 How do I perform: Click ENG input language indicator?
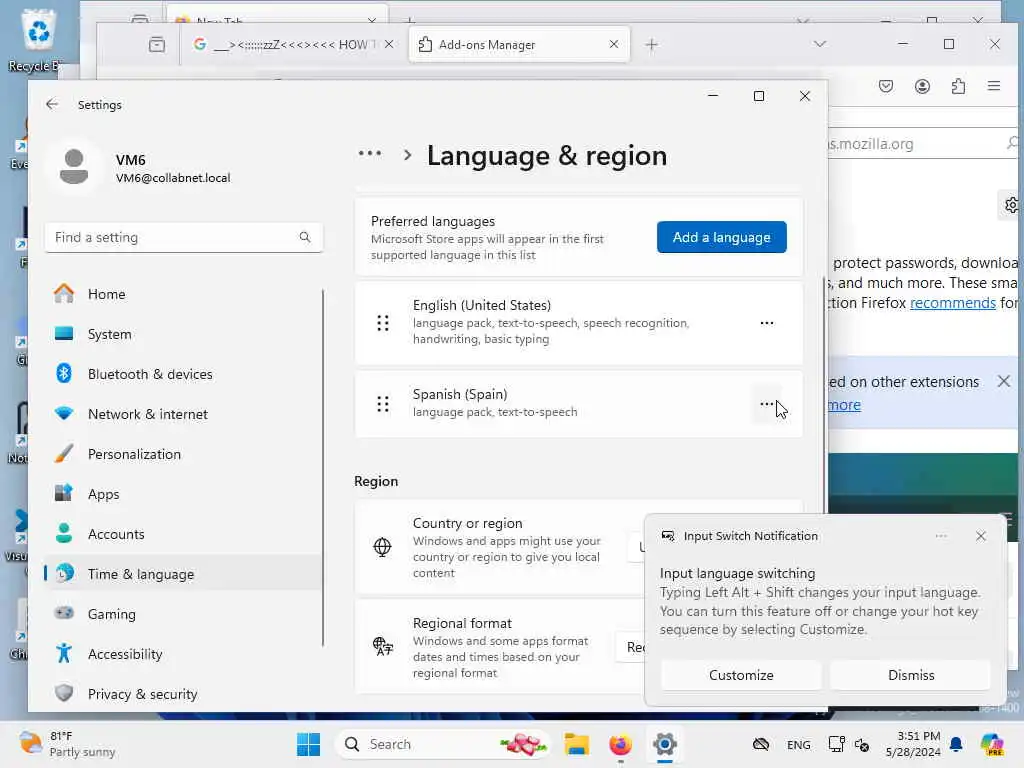coord(799,744)
